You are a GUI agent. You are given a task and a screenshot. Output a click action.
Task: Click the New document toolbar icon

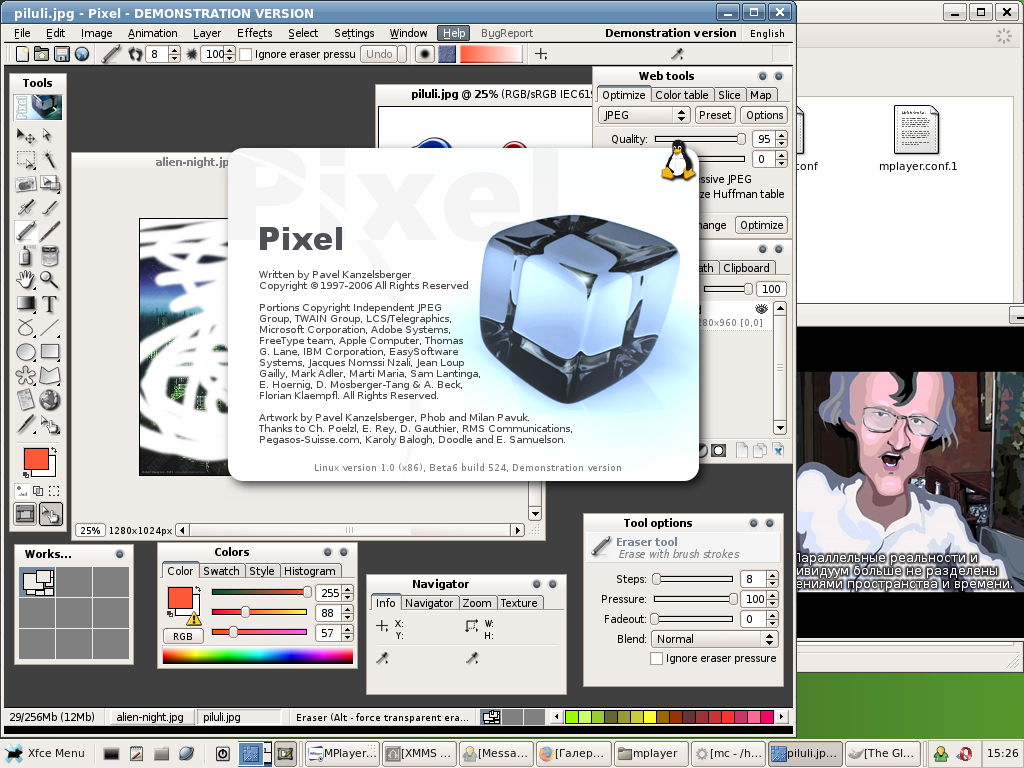click(x=22, y=54)
